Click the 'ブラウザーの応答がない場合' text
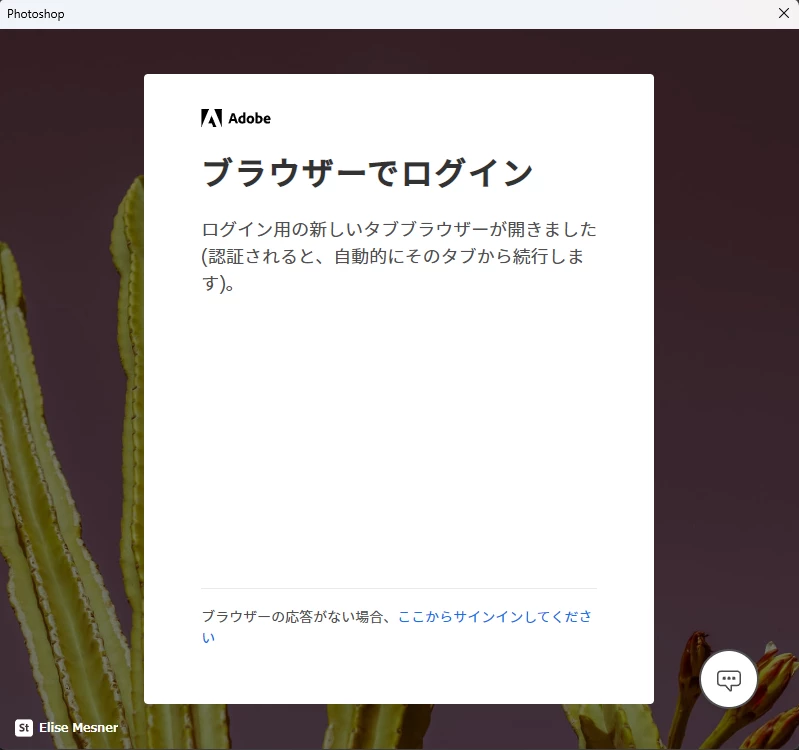This screenshot has height=750, width=799. point(291,617)
